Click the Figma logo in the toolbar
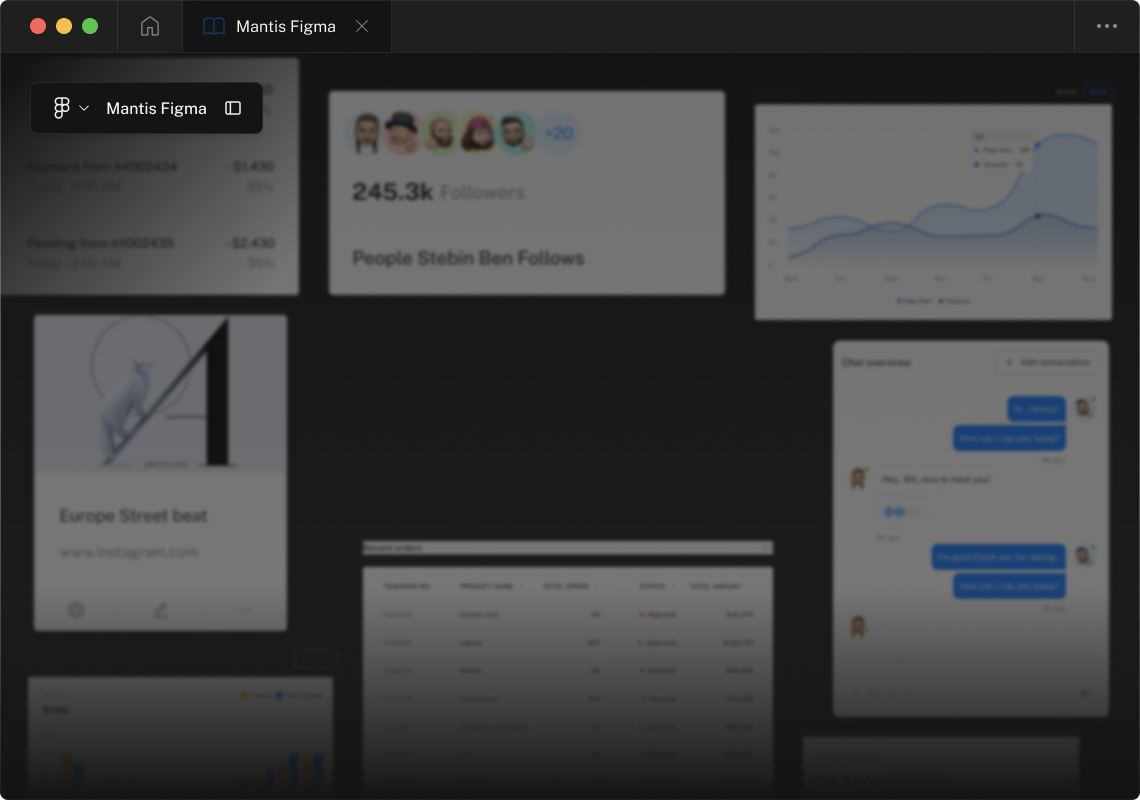 point(62,107)
